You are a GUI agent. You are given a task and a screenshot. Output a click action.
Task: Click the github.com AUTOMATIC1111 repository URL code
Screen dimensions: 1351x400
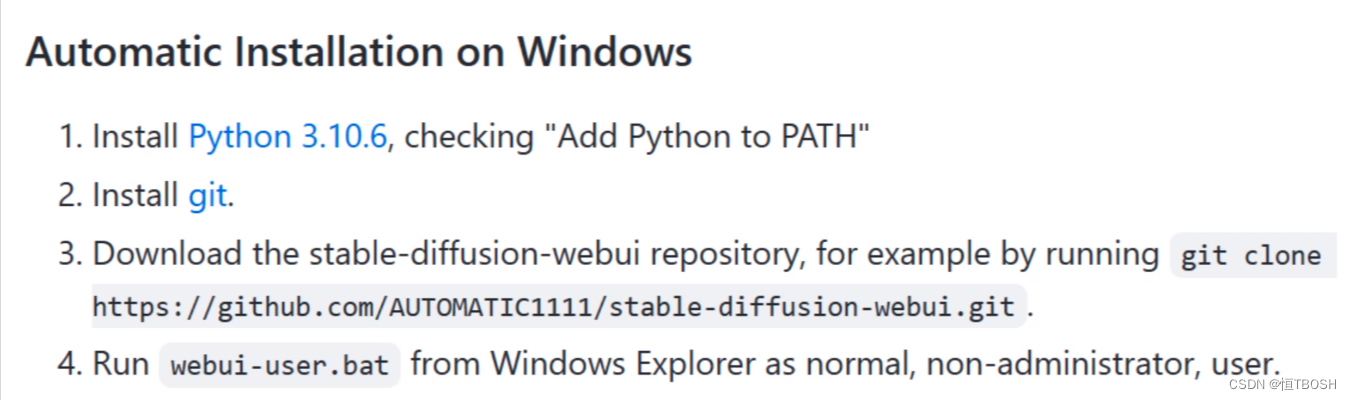pyautogui.click(x=560, y=307)
